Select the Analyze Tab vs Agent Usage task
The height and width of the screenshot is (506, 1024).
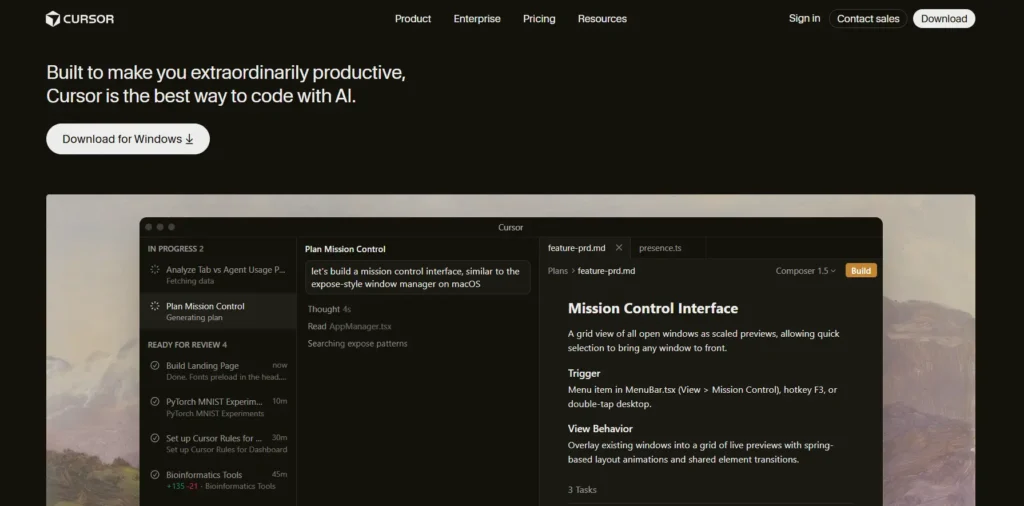[x=218, y=275]
